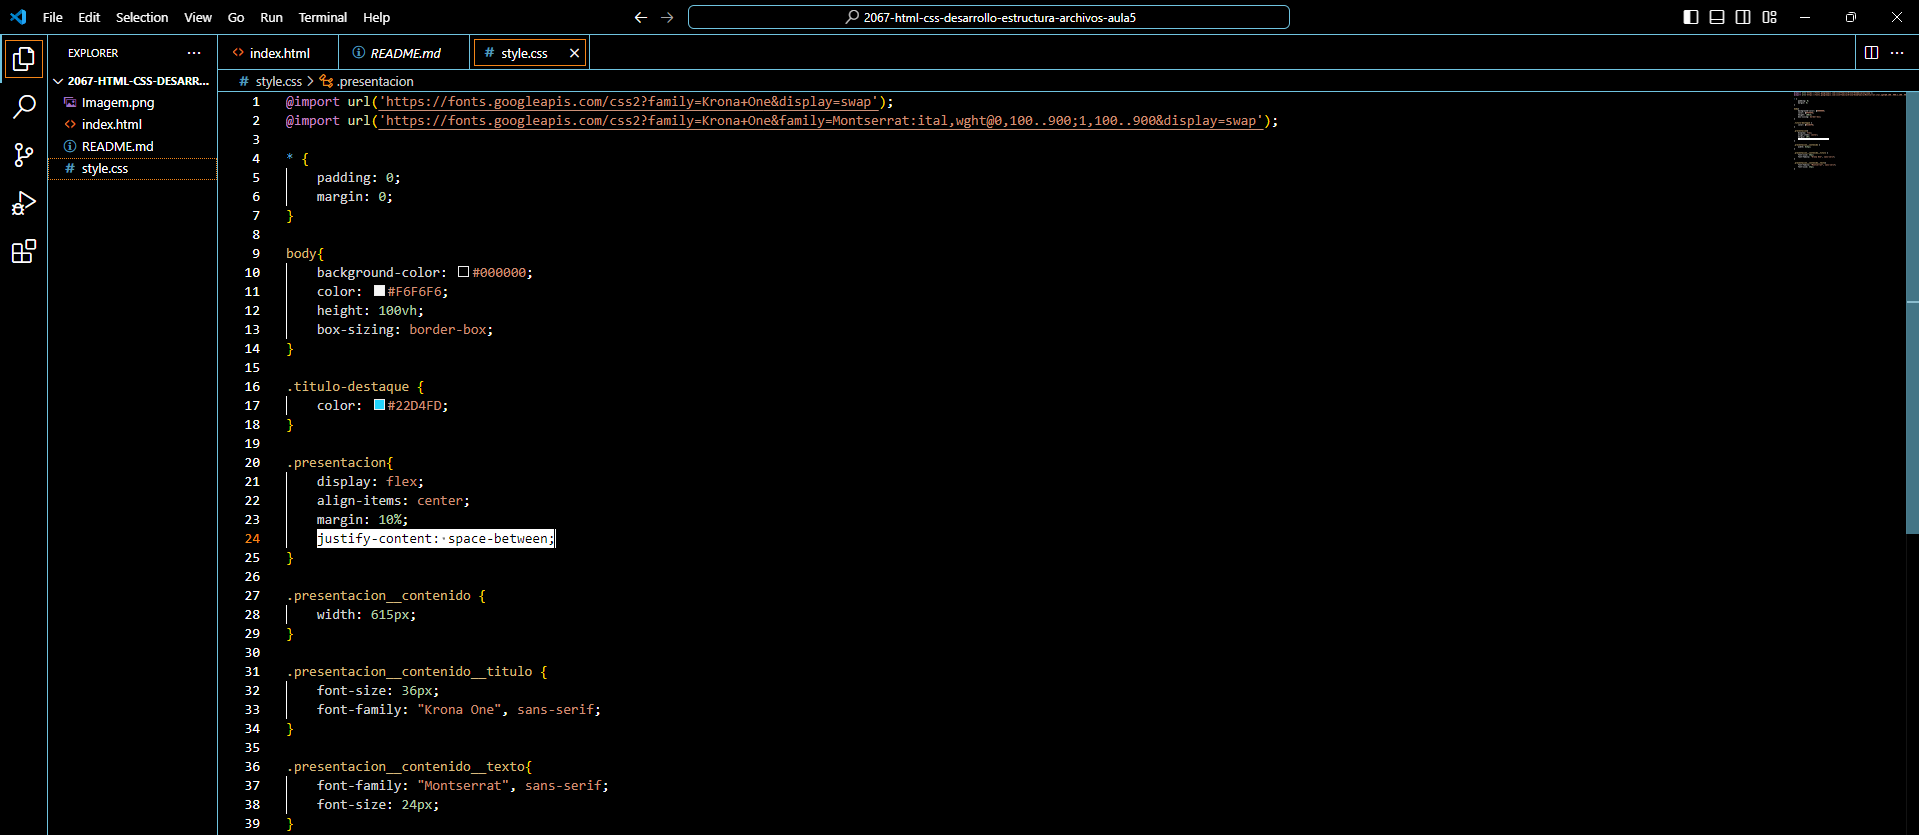Click the height: 100vh declaration
The image size is (1919, 835).
(370, 310)
